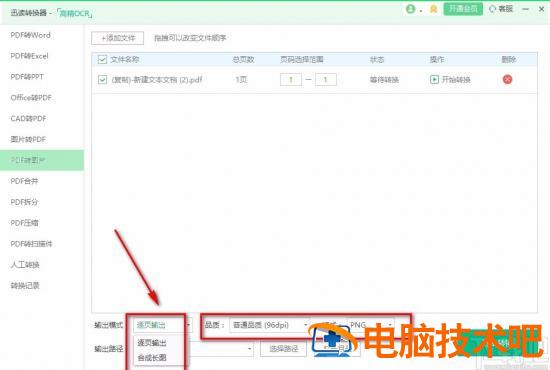The image size is (550, 370).
Task: Toggle checkbox for 新建文本文档 (2).pdf
Action: pyautogui.click(x=102, y=80)
